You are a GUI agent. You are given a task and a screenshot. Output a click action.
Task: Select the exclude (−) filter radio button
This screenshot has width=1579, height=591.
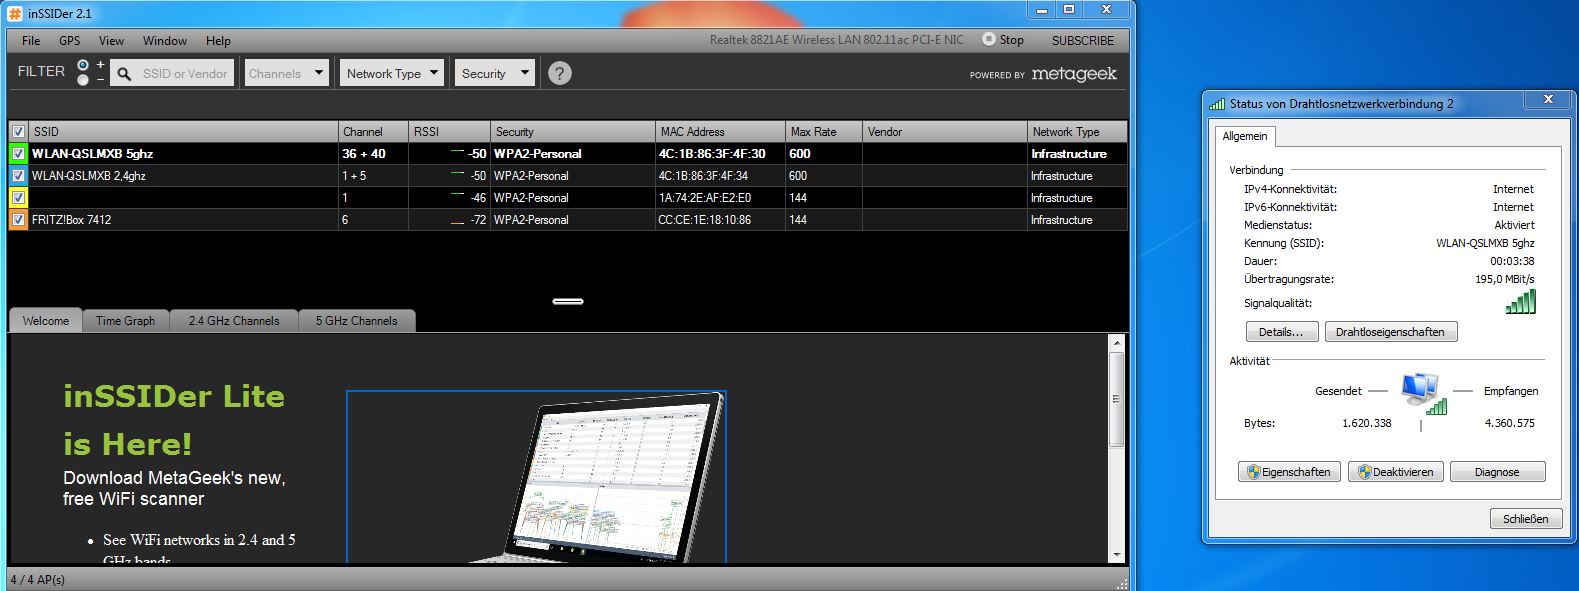coord(83,80)
